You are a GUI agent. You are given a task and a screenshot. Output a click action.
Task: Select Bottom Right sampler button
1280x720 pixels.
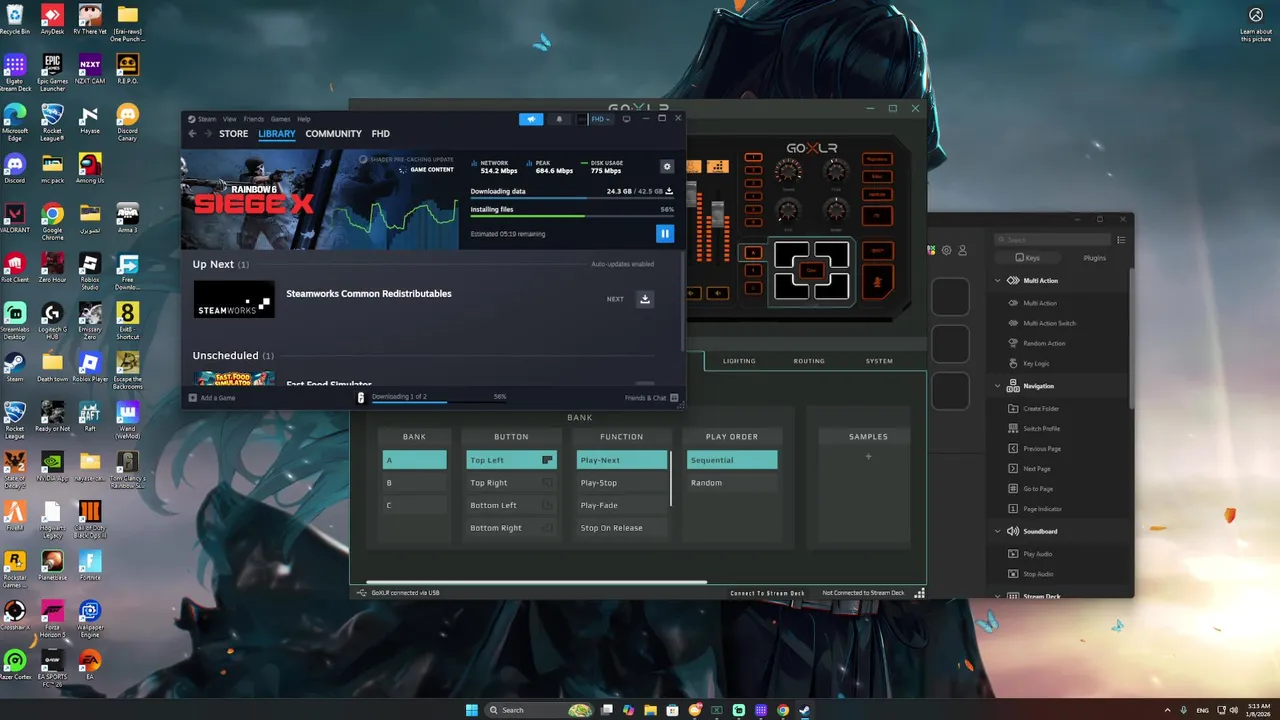click(511, 528)
